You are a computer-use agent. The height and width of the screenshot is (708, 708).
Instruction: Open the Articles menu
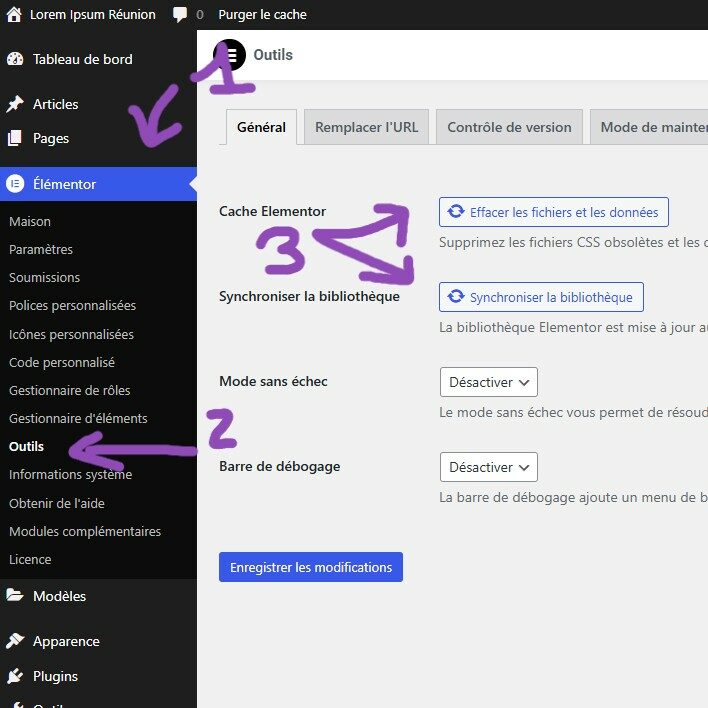point(56,104)
